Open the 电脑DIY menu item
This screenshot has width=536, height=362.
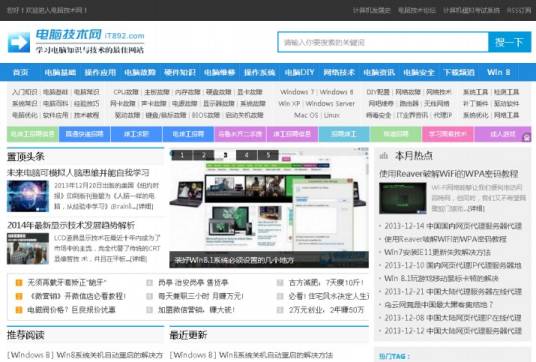(x=299, y=72)
